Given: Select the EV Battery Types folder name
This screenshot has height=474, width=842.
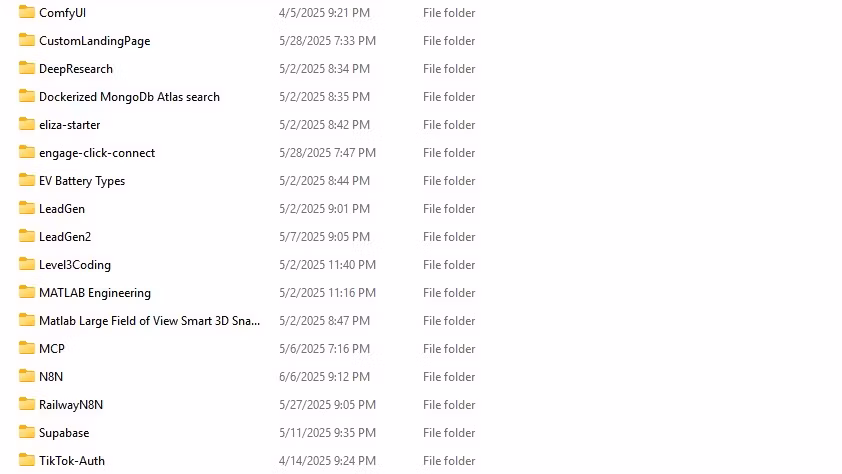Looking at the screenshot, I should pyautogui.click(x=82, y=181).
